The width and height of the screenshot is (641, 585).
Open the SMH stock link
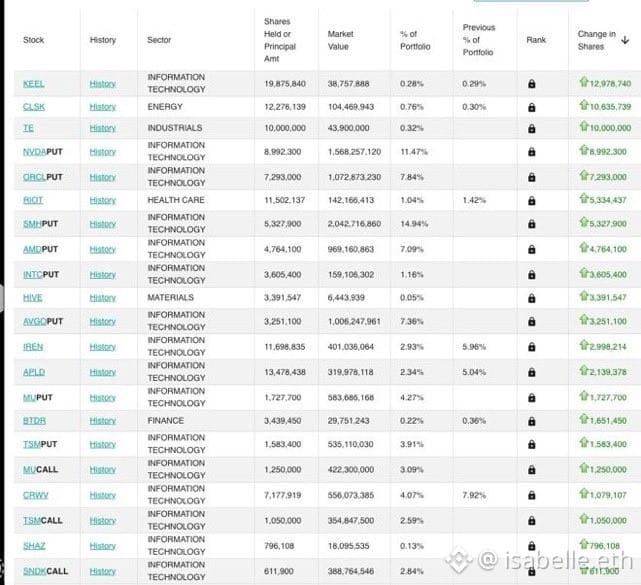click(32, 224)
